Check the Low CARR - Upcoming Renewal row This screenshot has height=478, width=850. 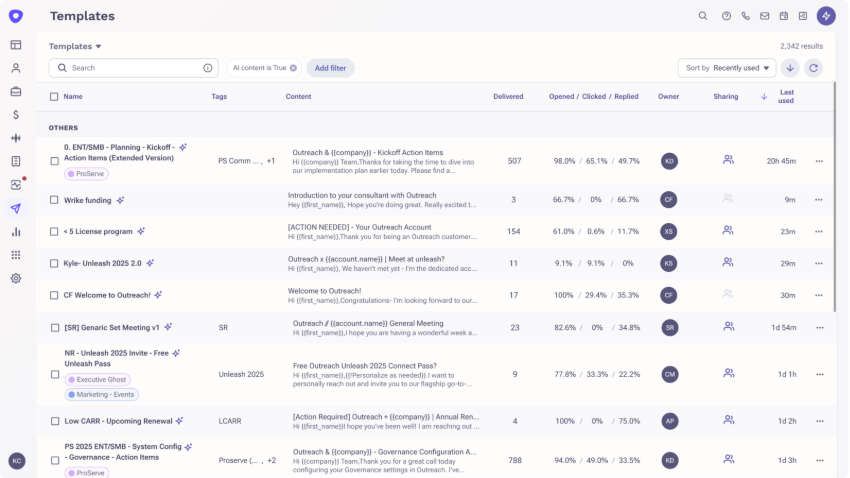[x=55, y=421]
